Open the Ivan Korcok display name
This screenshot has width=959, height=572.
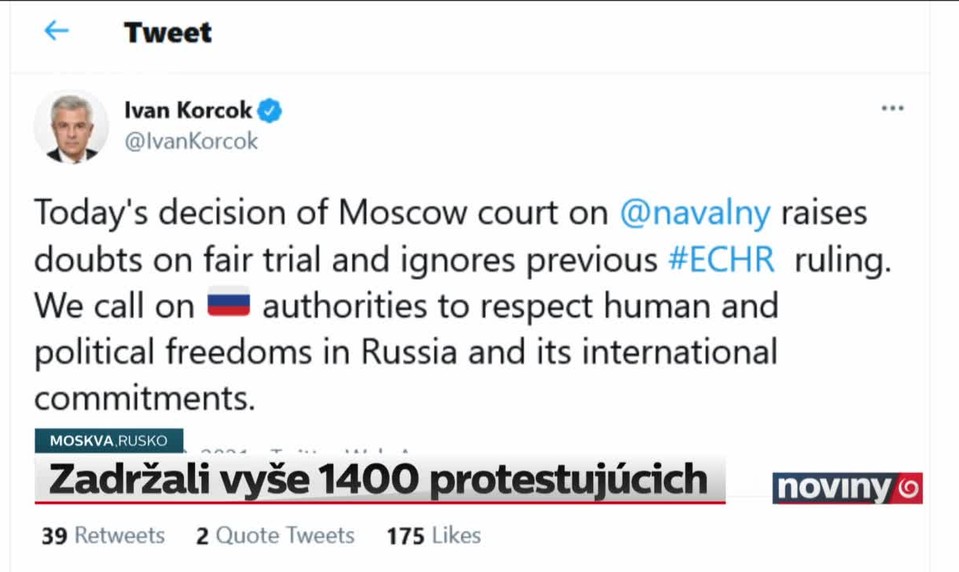pos(188,110)
